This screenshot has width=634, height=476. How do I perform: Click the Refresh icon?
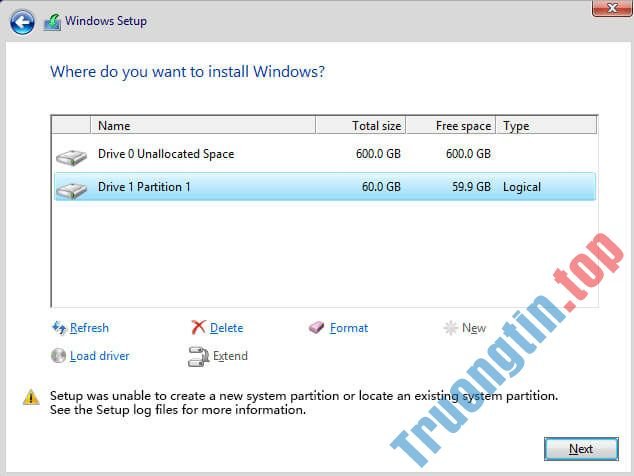click(x=58, y=328)
